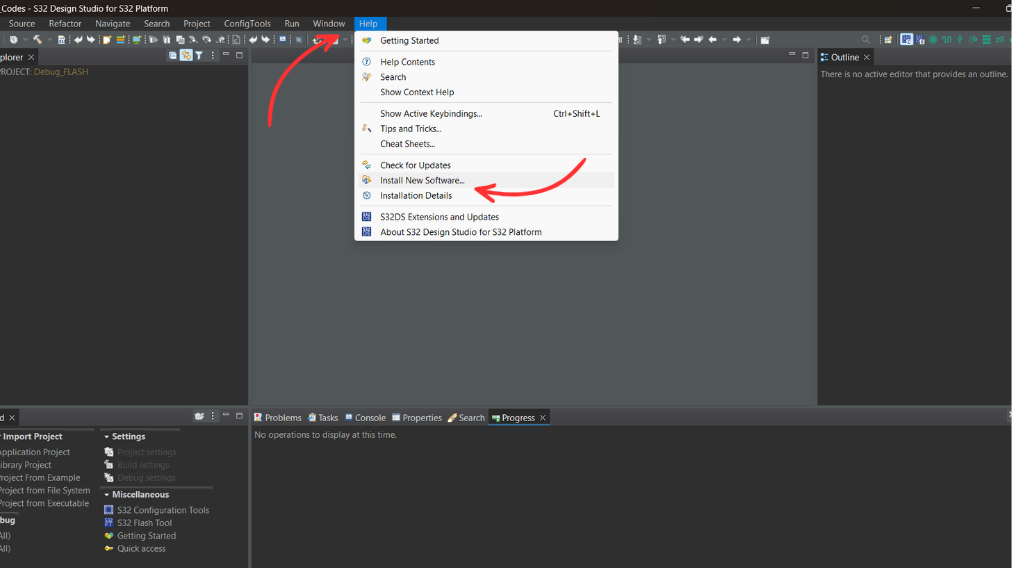Click the search magnifier icon in toolbar

[x=865, y=40]
